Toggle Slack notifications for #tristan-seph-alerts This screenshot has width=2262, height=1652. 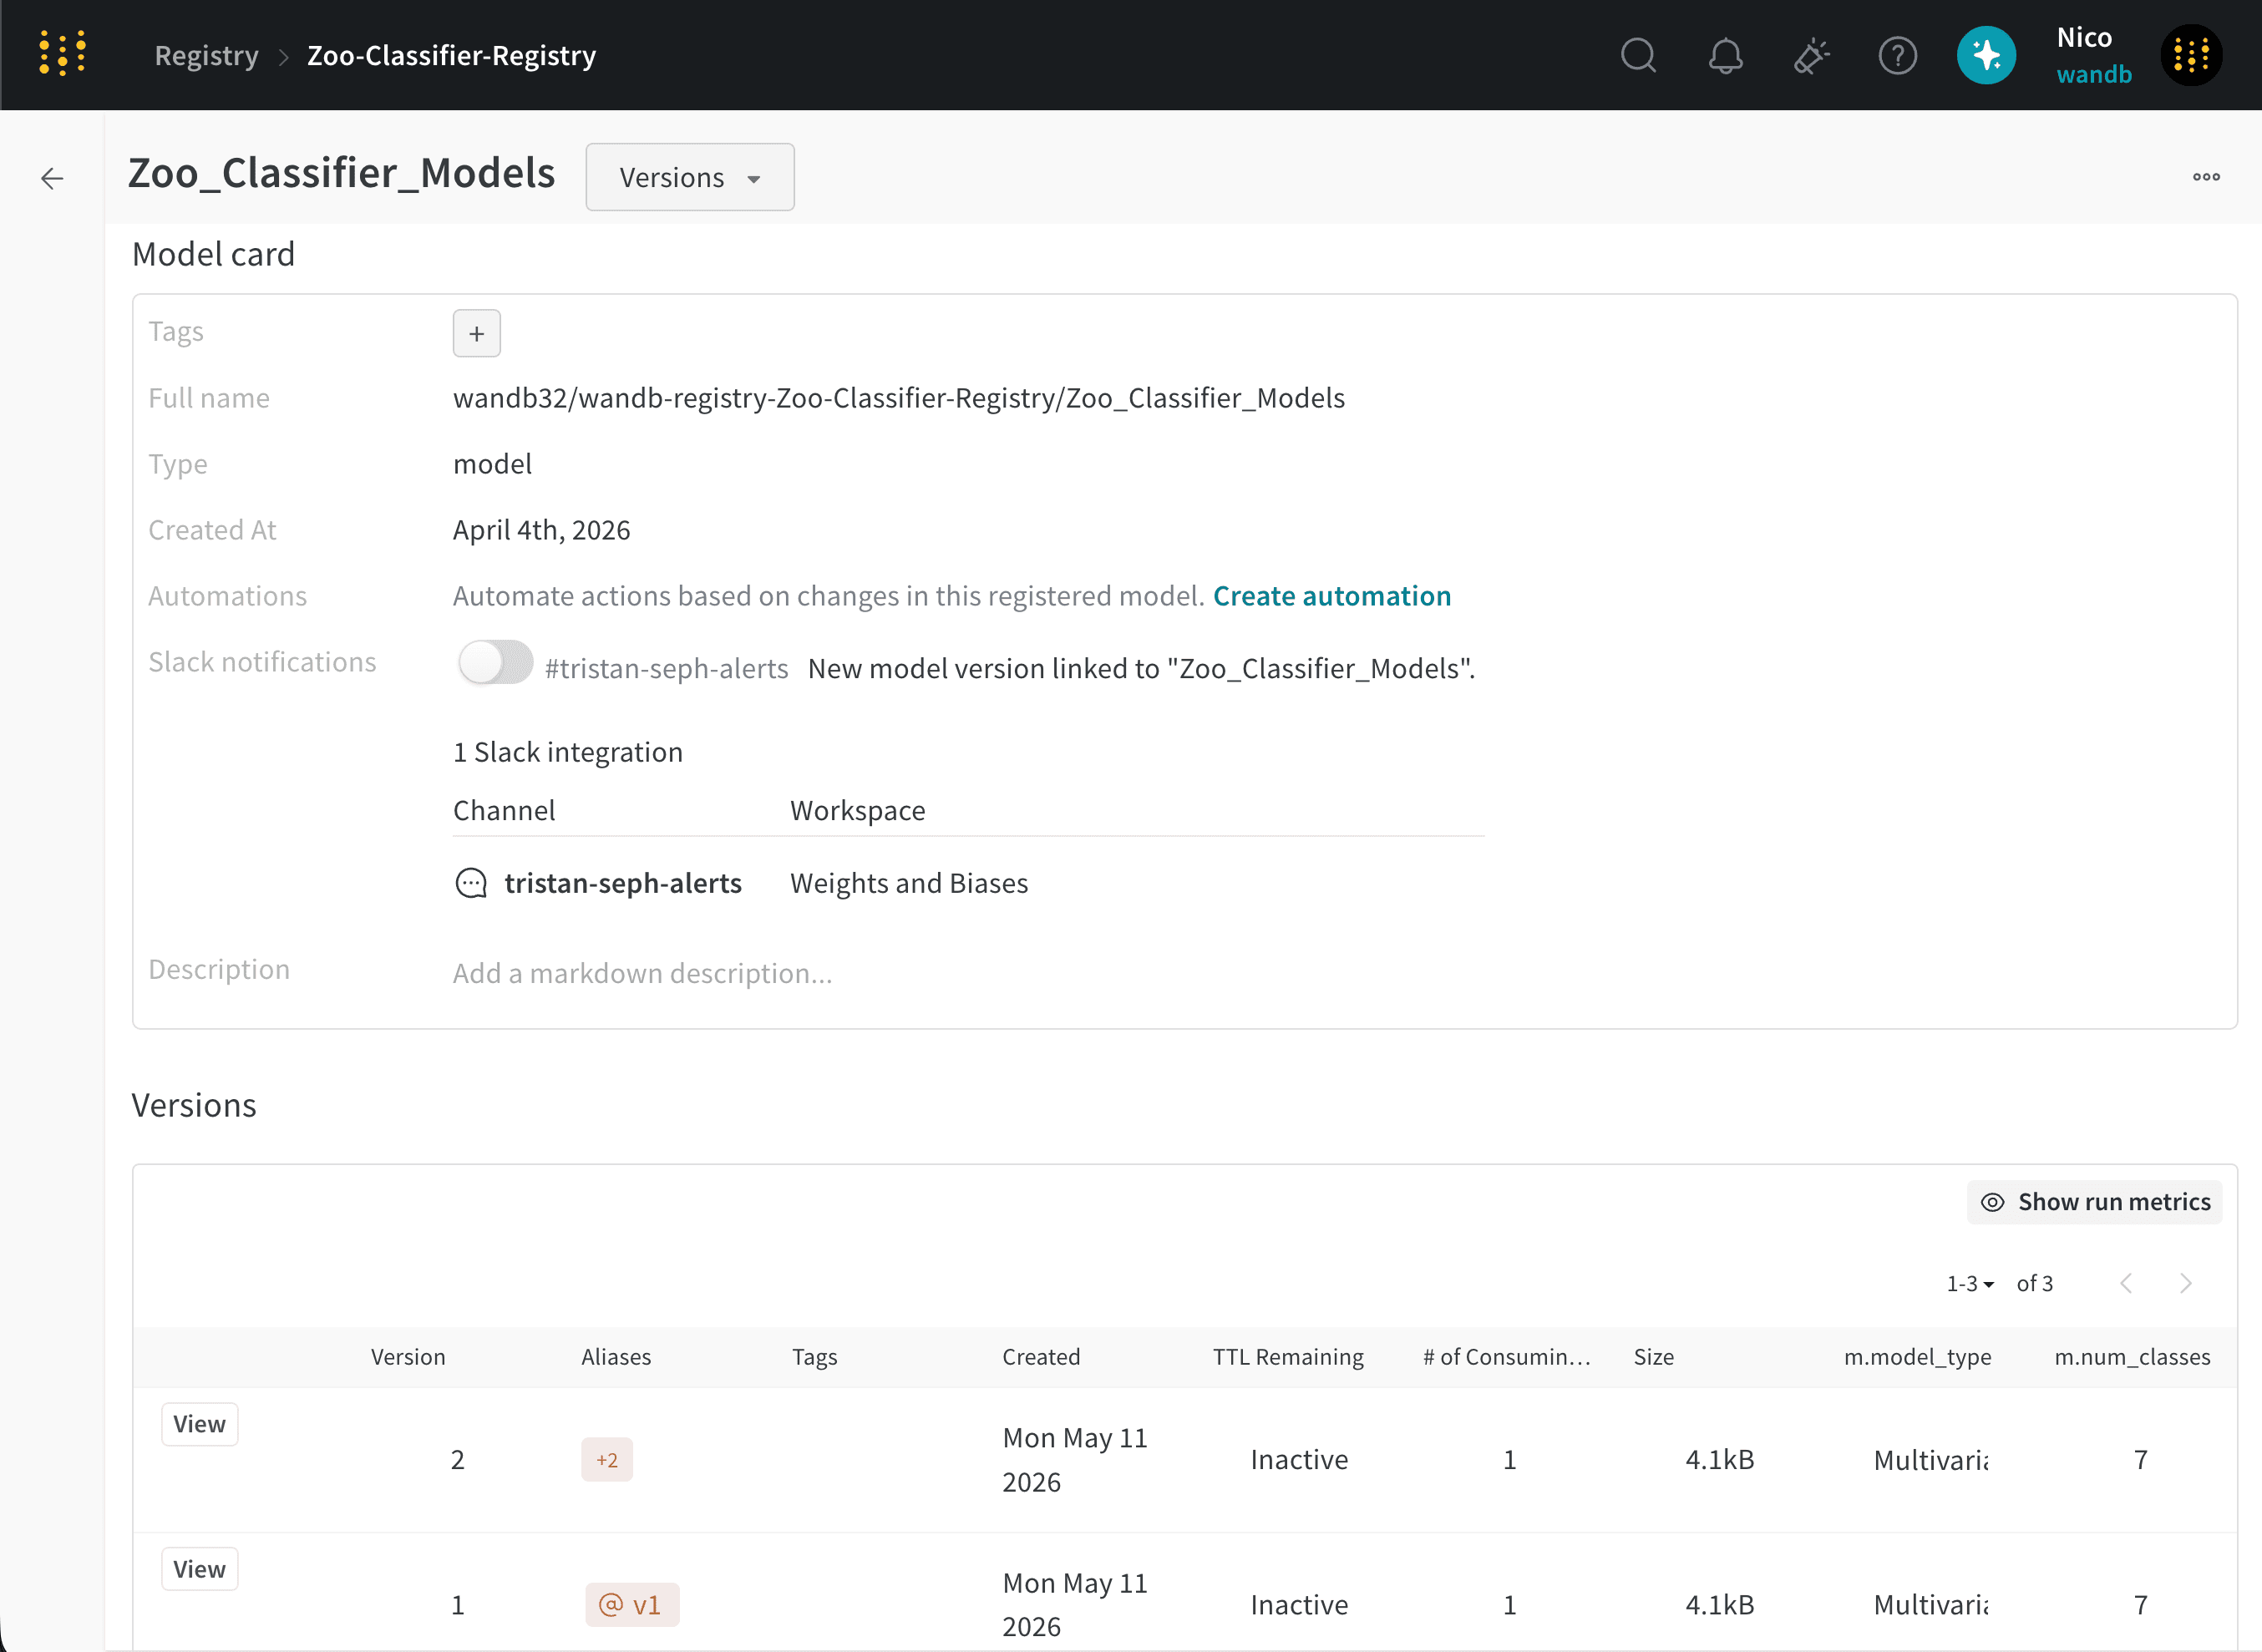(495, 662)
